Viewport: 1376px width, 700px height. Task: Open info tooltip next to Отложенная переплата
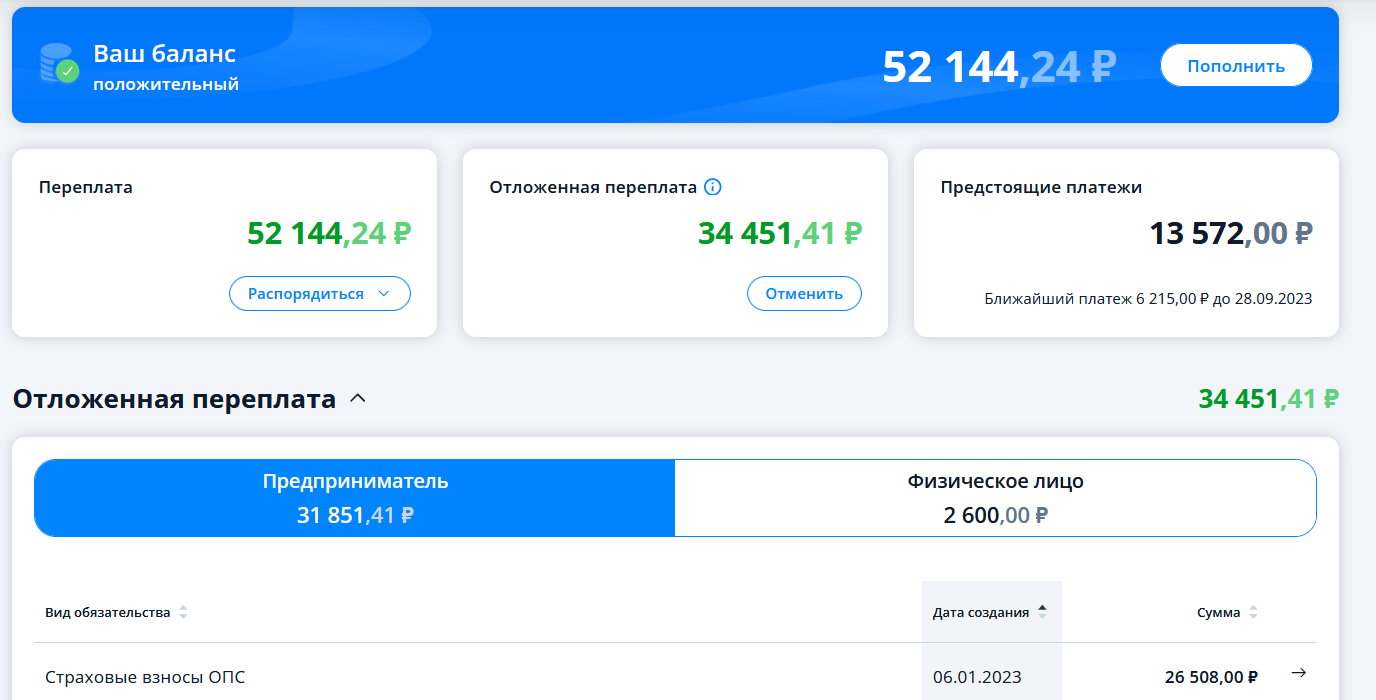click(x=713, y=187)
